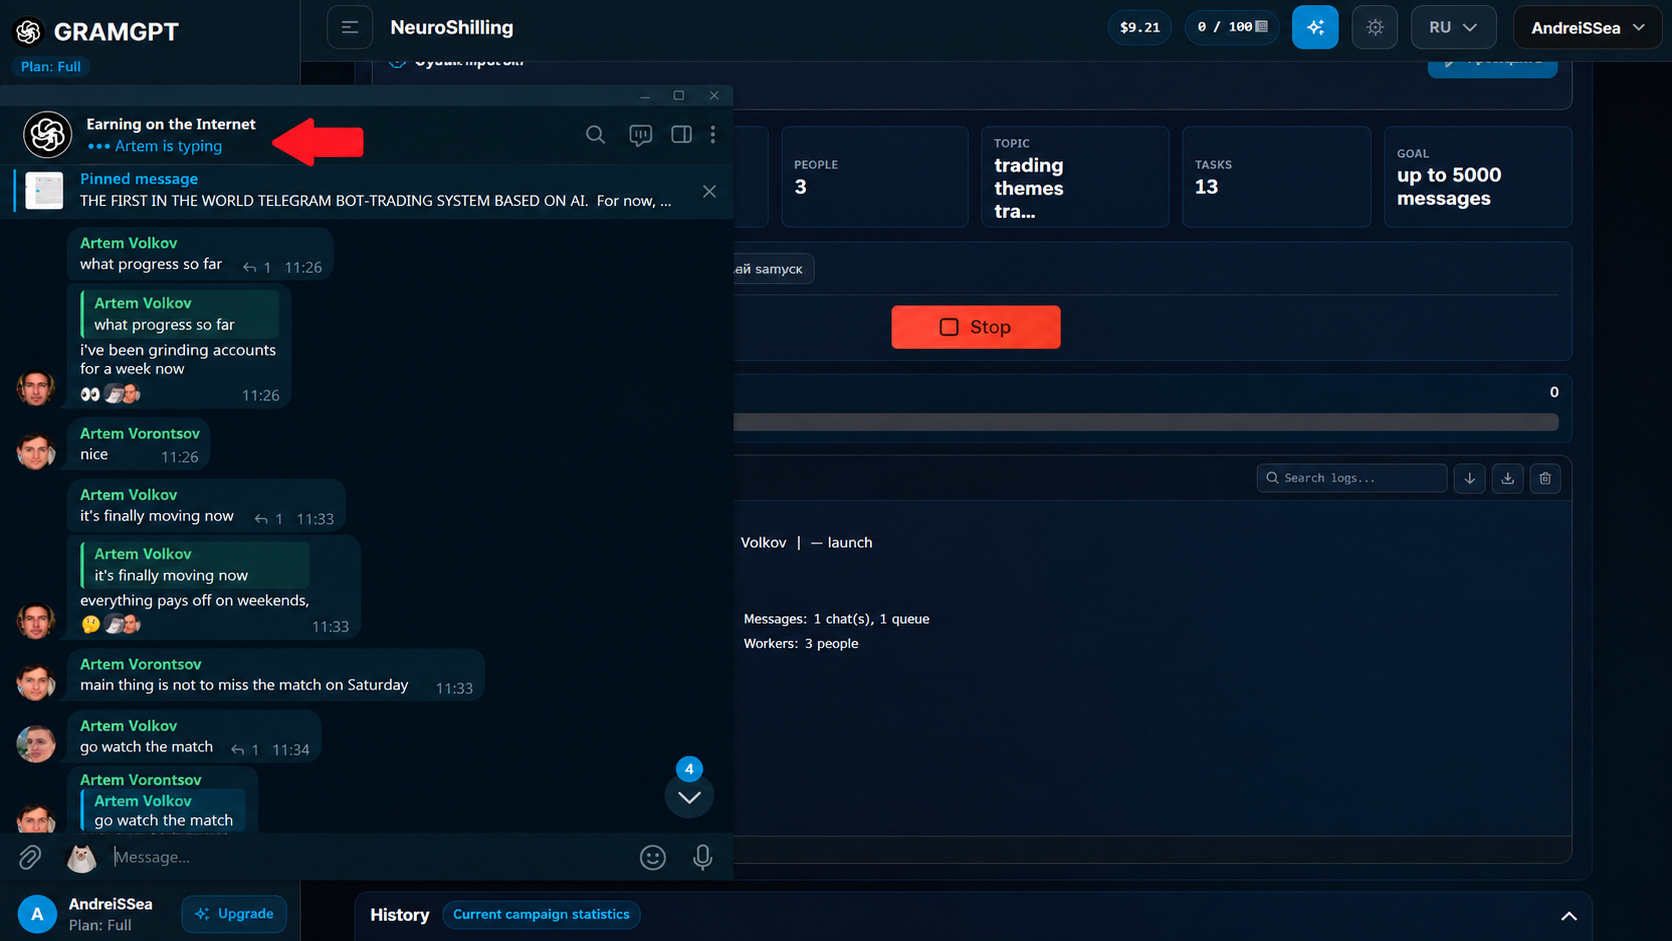Maximize the Telegram chat window

[x=679, y=95]
